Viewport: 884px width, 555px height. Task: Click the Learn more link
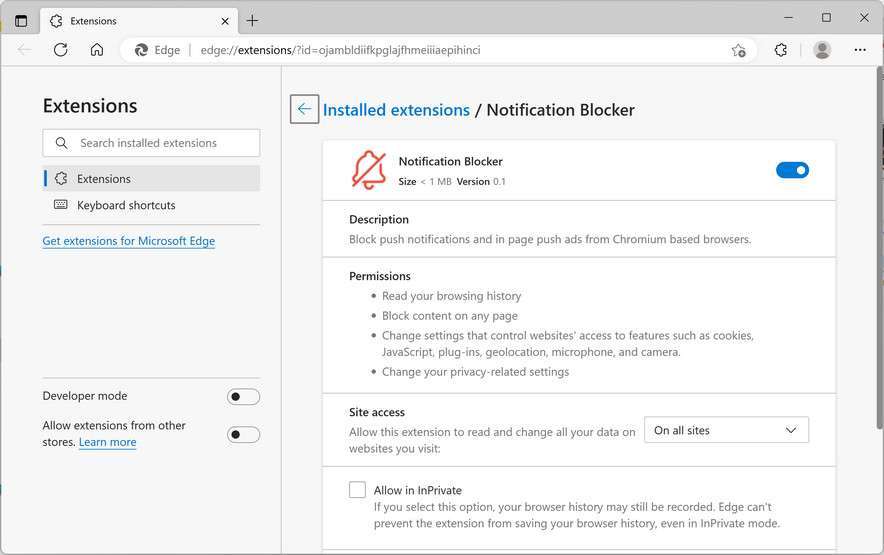click(108, 442)
